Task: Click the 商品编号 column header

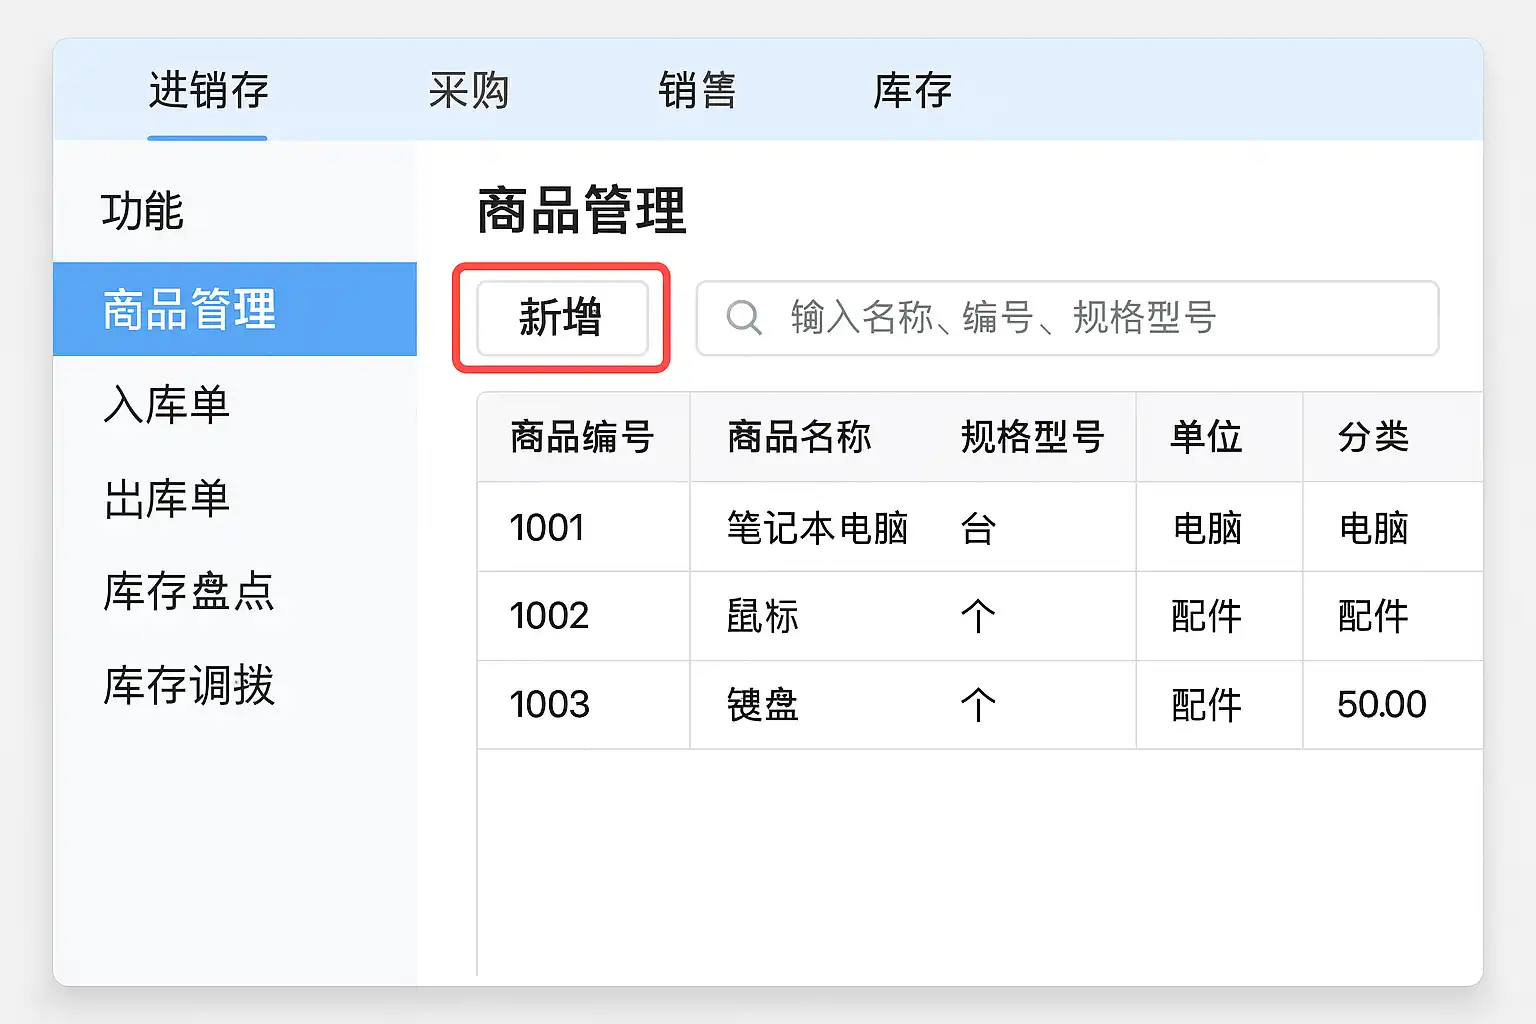Action: (x=582, y=437)
